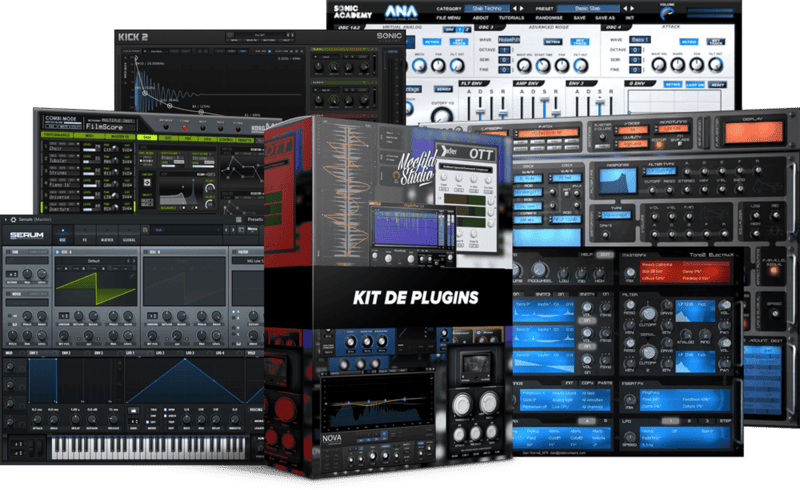Click Serum envelope RELEASE knob
The image size is (800, 490).
(113, 419)
